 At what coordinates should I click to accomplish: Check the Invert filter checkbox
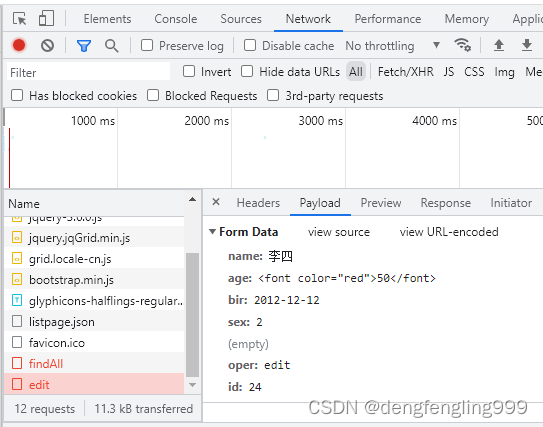189,71
